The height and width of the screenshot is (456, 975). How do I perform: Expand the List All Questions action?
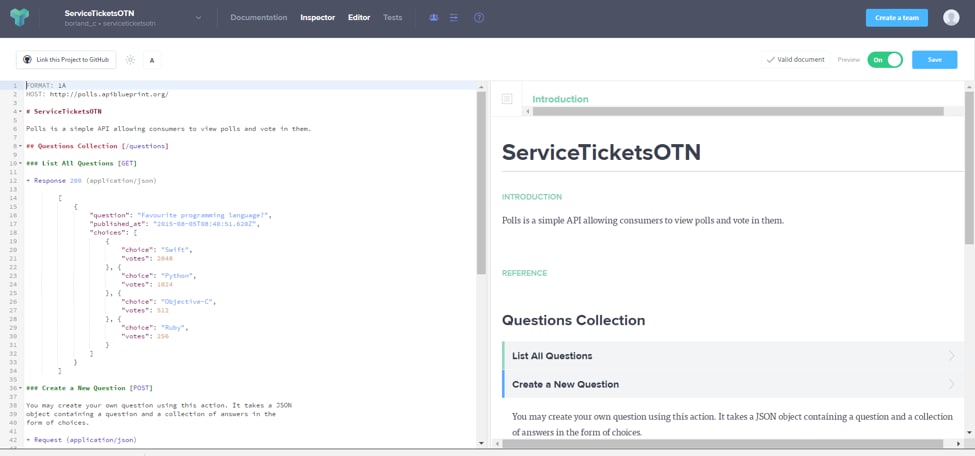[x=732, y=356]
